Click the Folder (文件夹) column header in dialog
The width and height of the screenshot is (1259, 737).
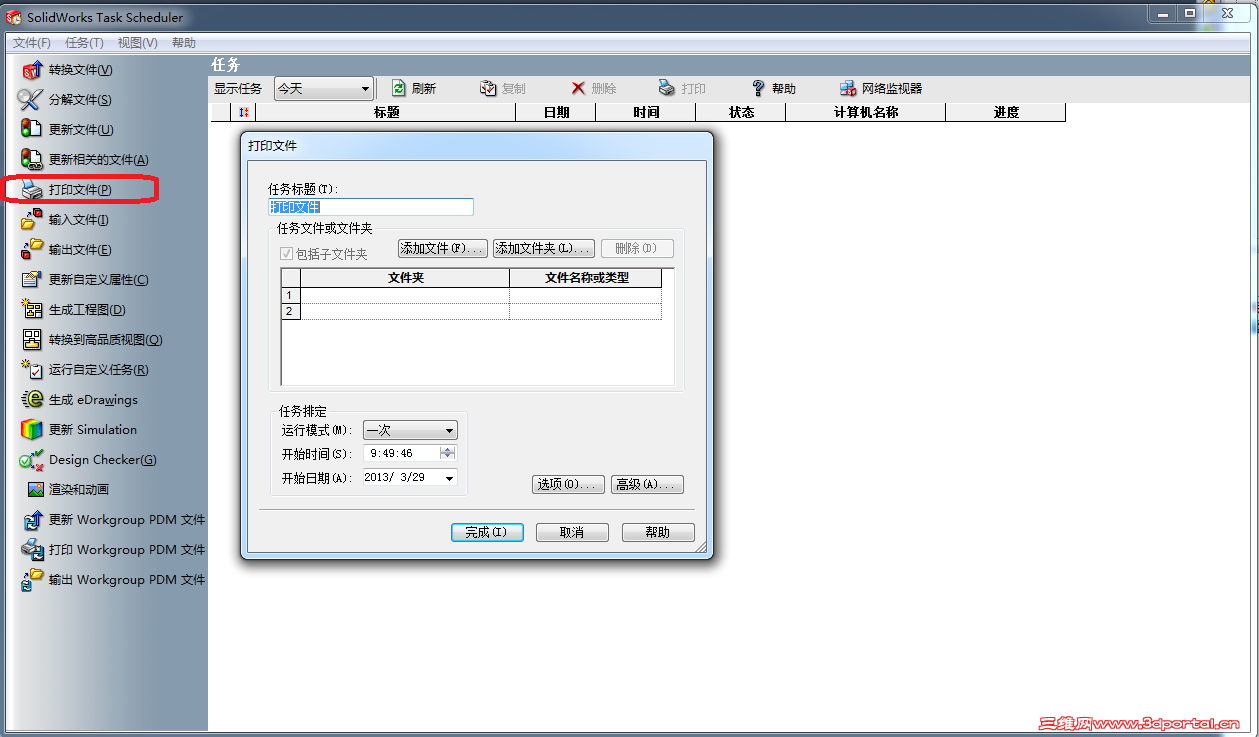405,278
